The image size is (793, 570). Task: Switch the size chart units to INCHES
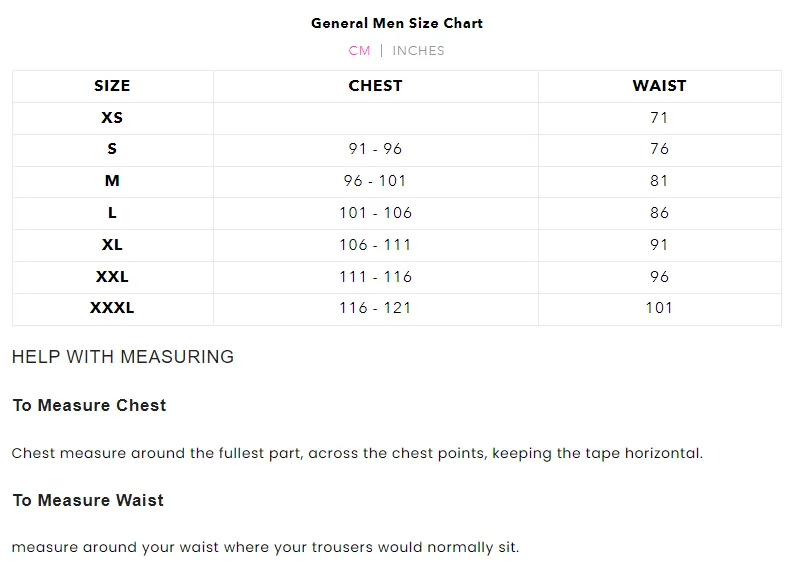pyautogui.click(x=418, y=51)
